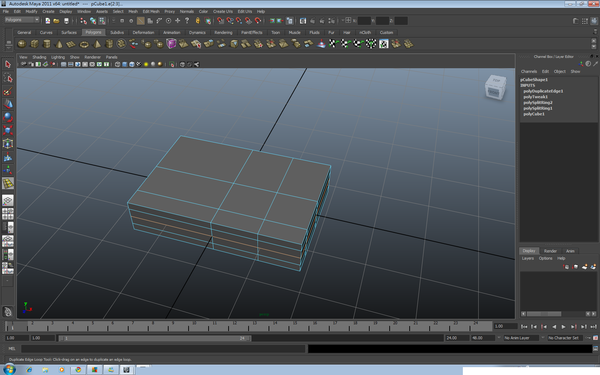The height and width of the screenshot is (375, 600).
Task: Activate the Rotate tool sphere icon
Action: click(8, 117)
